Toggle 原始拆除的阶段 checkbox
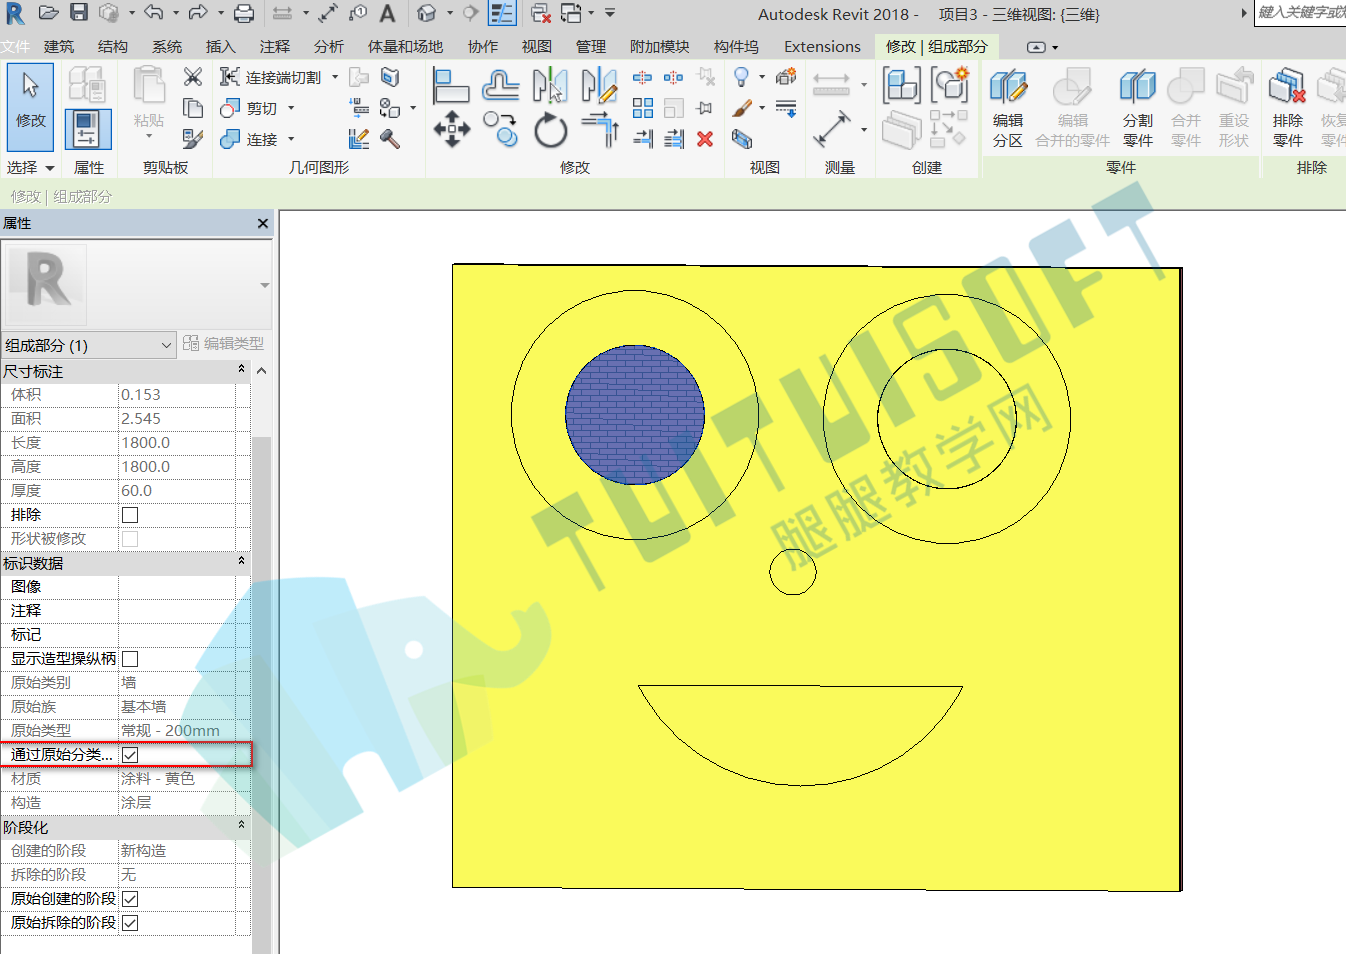Image resolution: width=1346 pixels, height=954 pixels. [130, 923]
